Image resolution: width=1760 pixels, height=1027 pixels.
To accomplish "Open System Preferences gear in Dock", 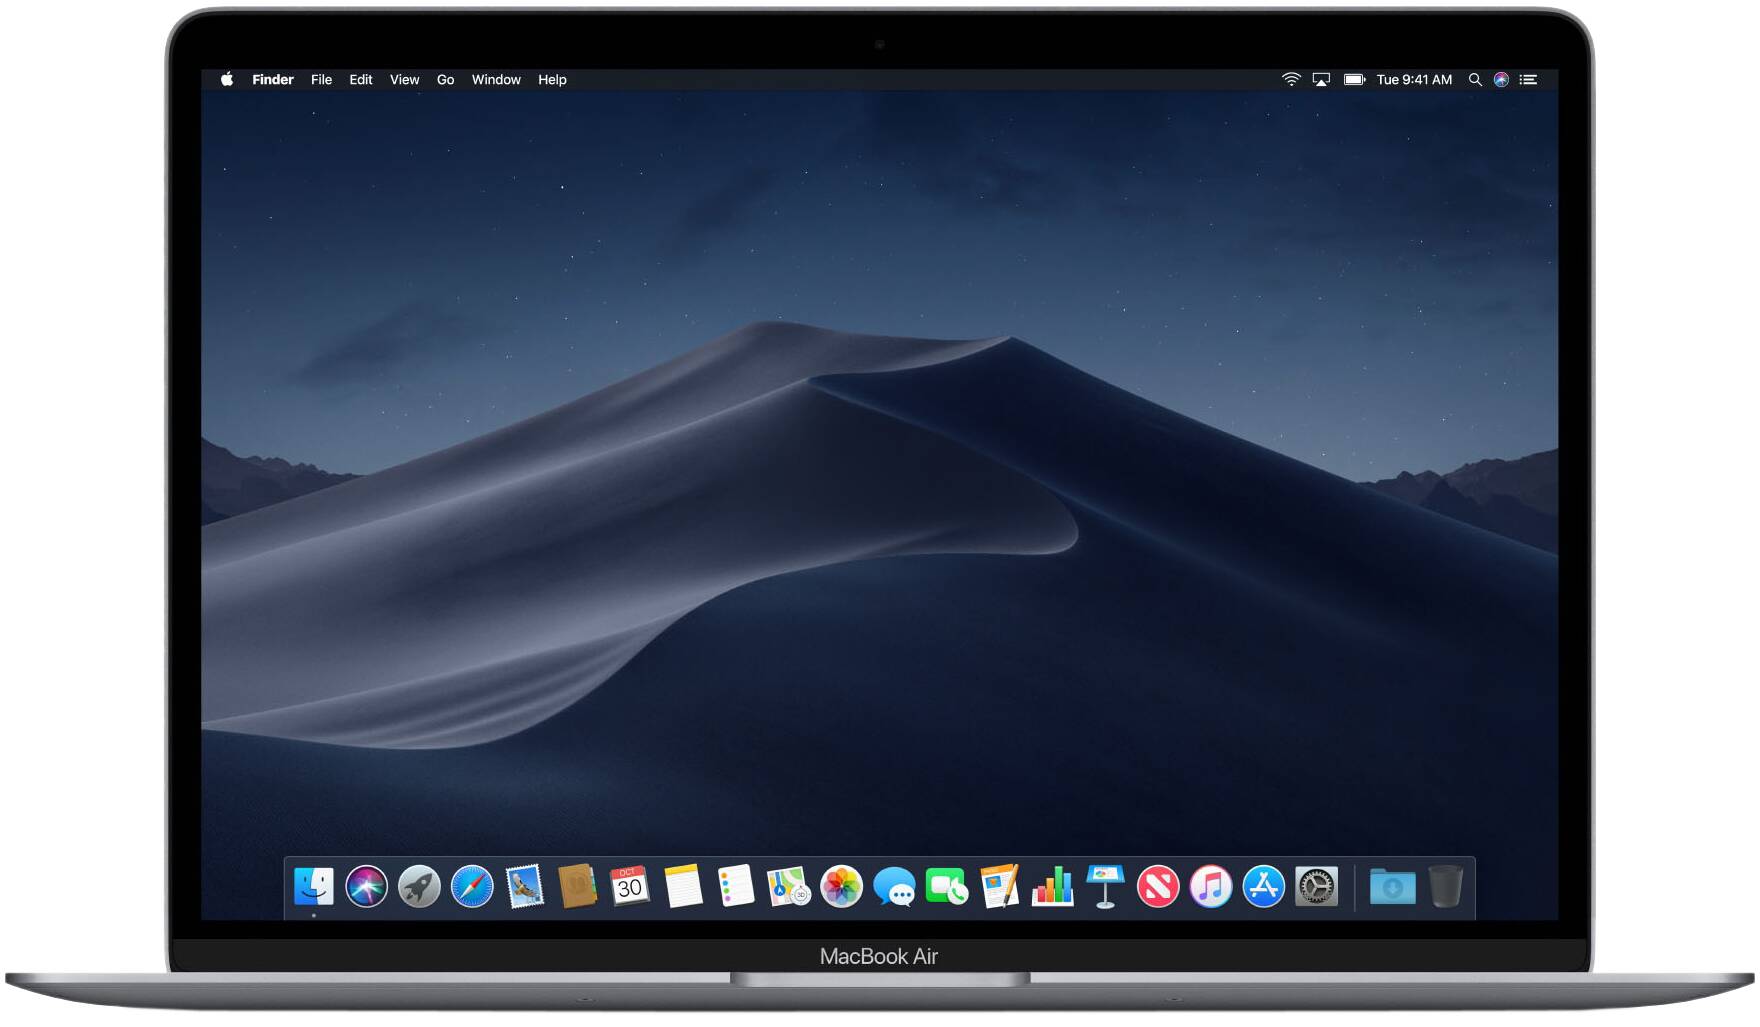I will [1317, 887].
